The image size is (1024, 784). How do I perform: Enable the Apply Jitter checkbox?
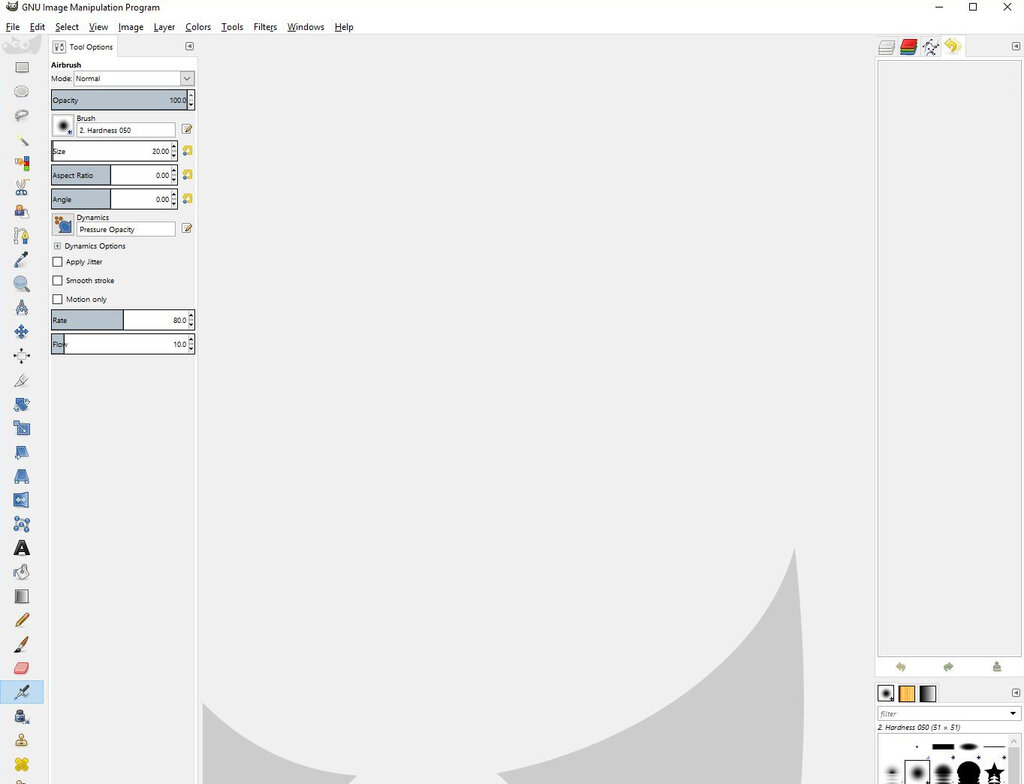coord(57,262)
